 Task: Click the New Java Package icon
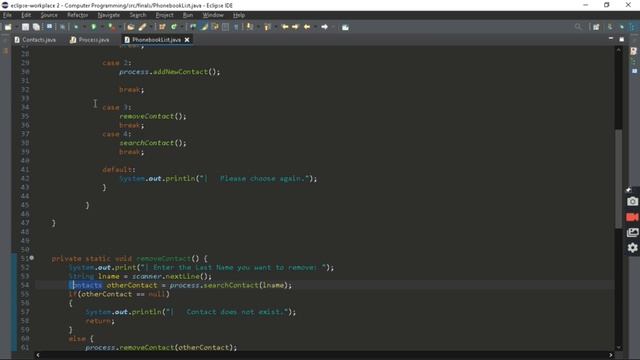click(162, 27)
